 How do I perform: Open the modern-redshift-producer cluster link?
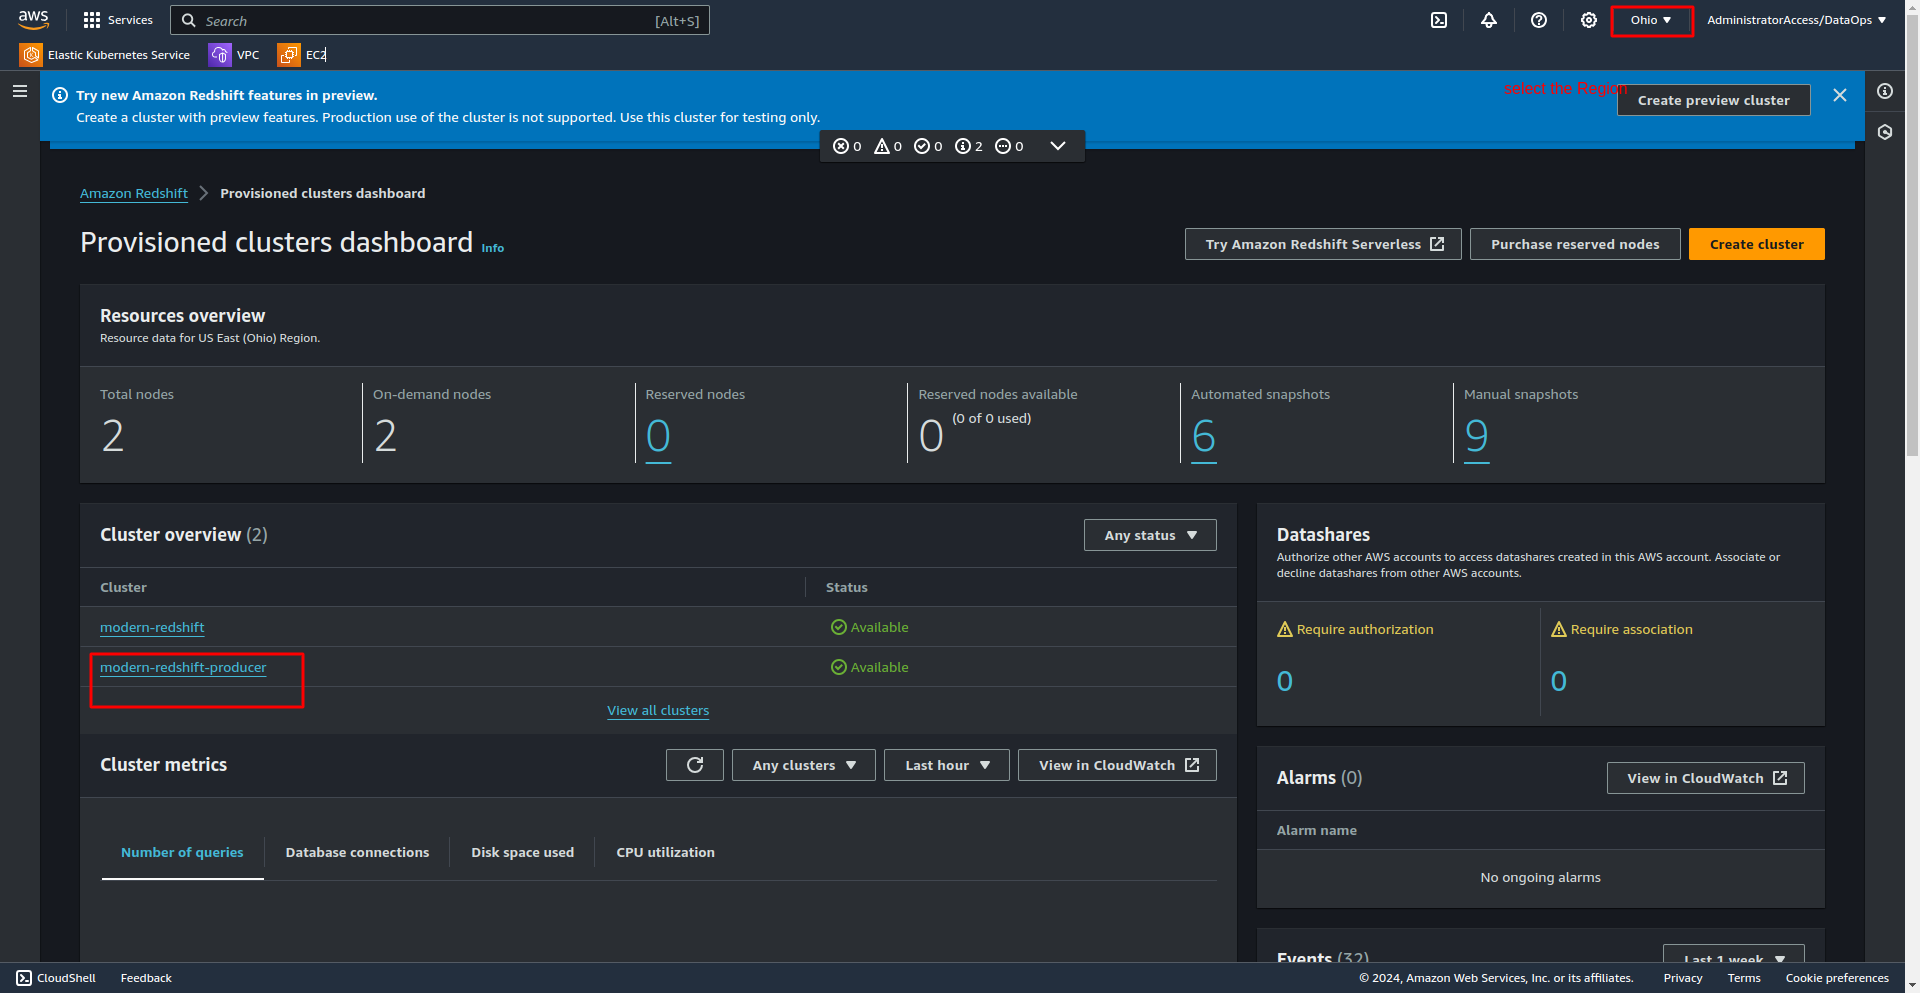[183, 667]
